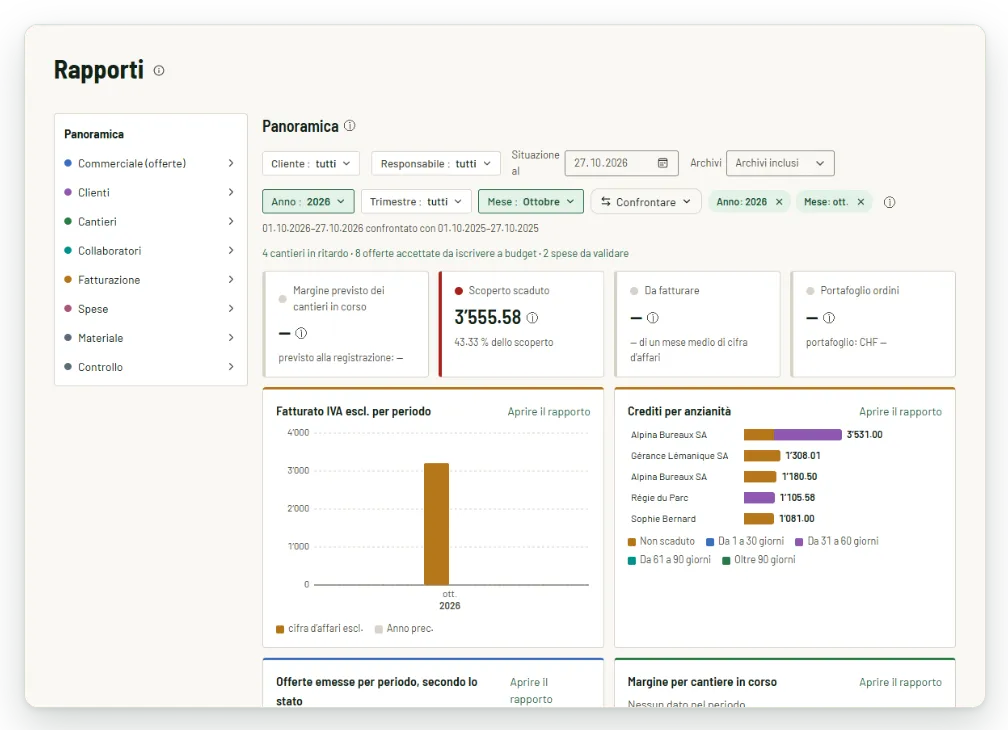Remove the Anno: 2026 filter chip
Viewport: 1008px width, 730px height.
pos(778,202)
